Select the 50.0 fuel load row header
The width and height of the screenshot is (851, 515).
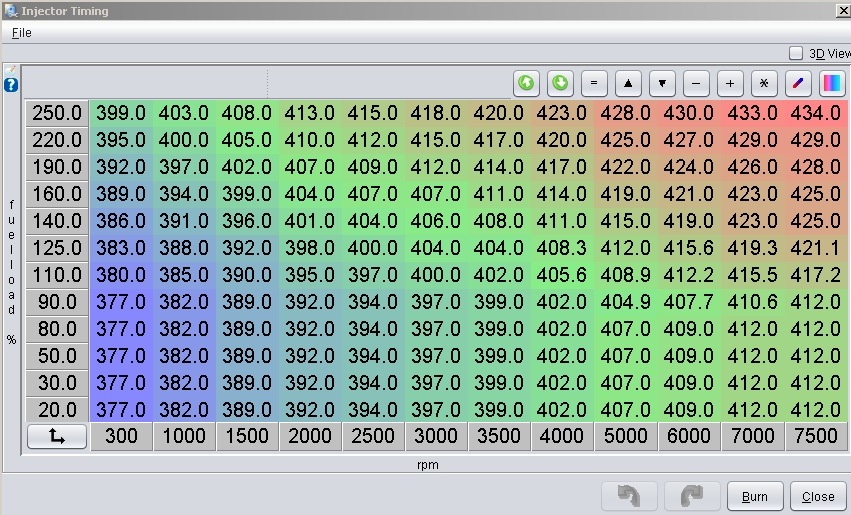pyautogui.click(x=57, y=356)
